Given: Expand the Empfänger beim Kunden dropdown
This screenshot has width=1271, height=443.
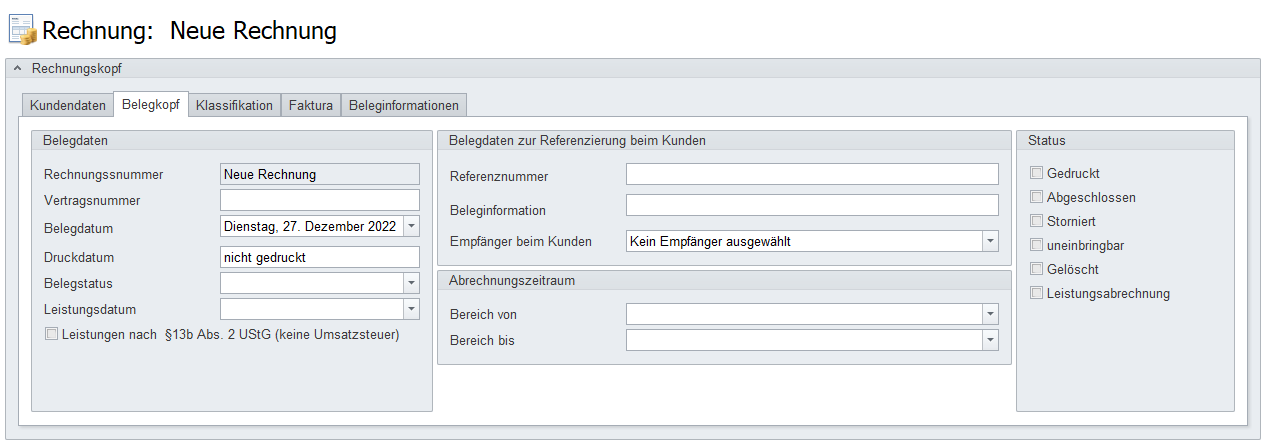Looking at the screenshot, I should point(989,241).
